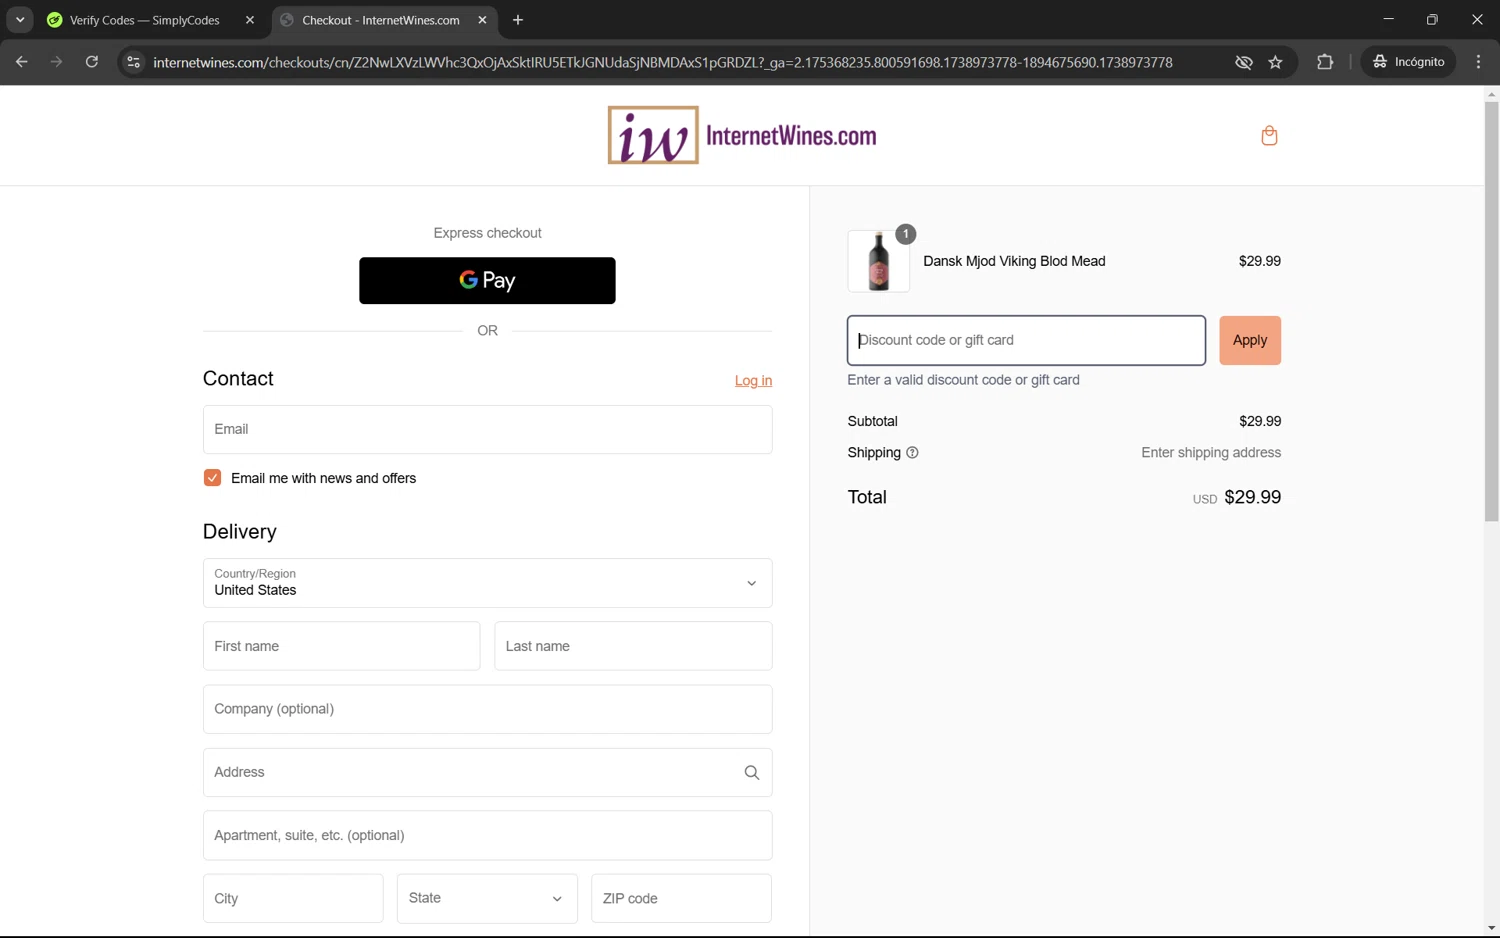Click the Last name field

click(x=633, y=646)
